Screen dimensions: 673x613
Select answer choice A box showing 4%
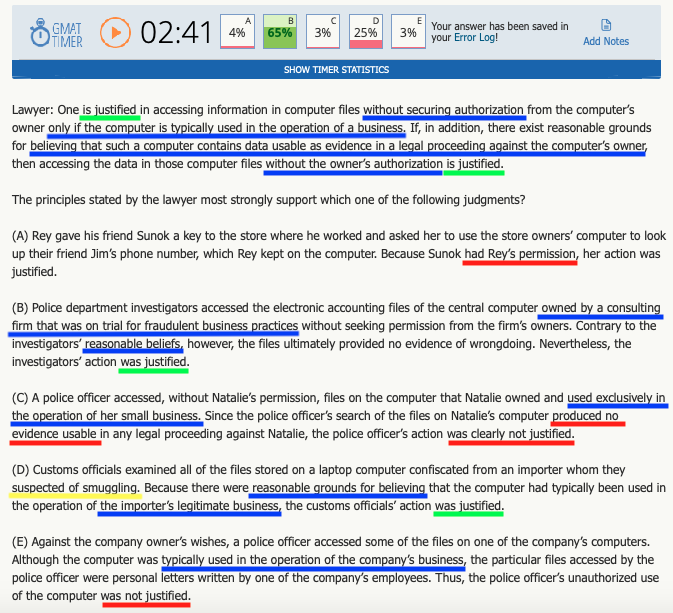[237, 32]
